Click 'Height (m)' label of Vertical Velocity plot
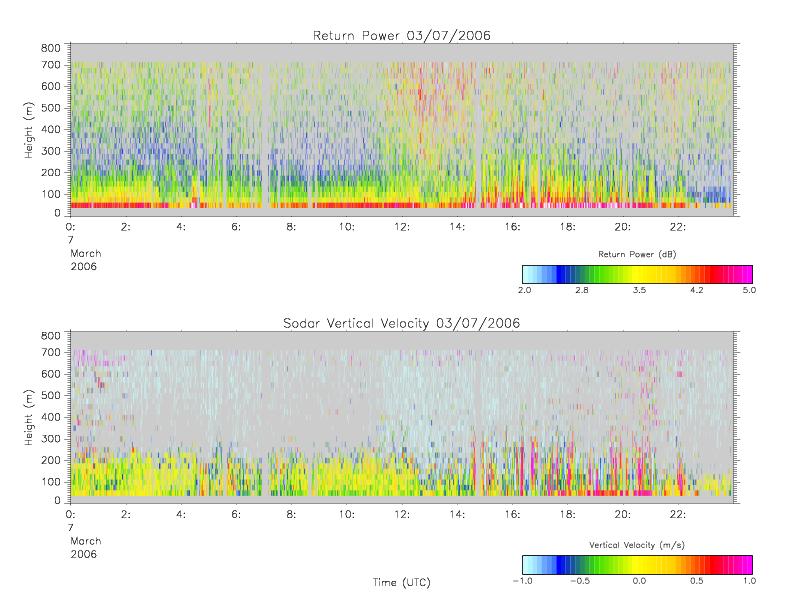This screenshot has width=791, height=611. click(x=29, y=417)
